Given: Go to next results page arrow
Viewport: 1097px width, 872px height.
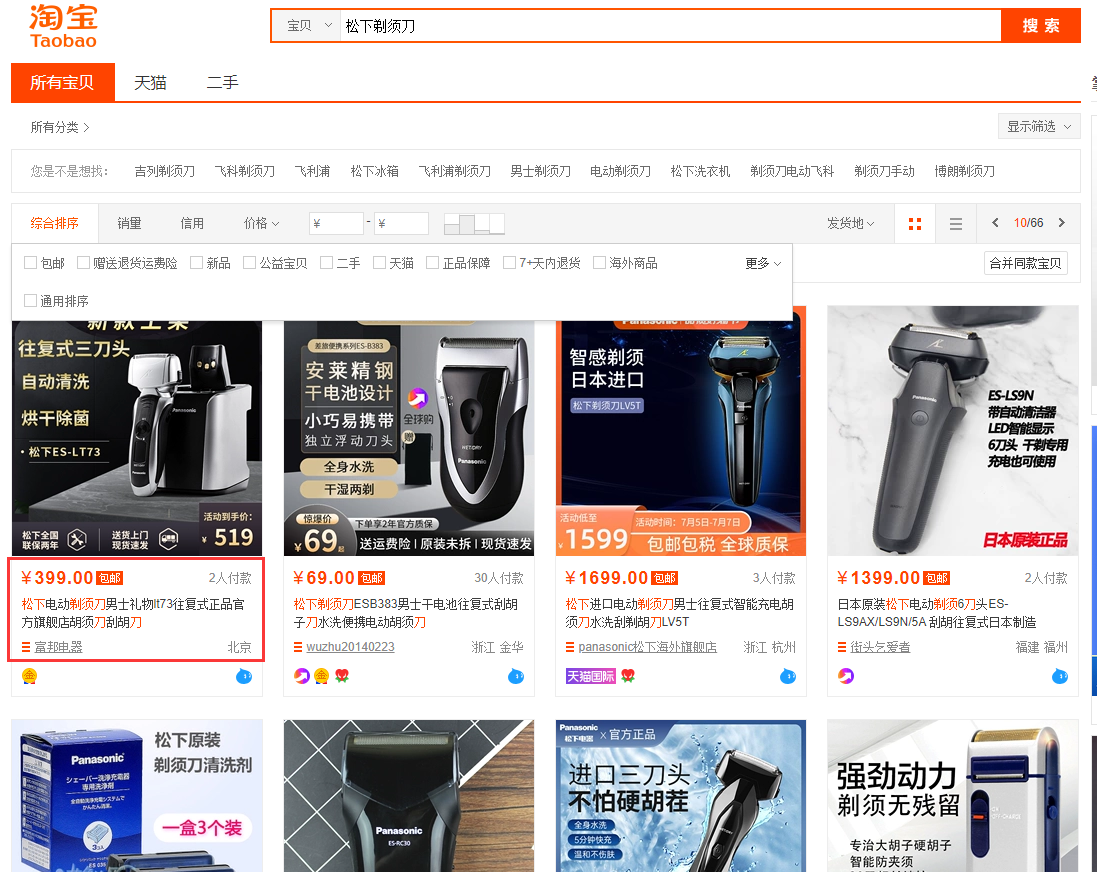Looking at the screenshot, I should (x=1062, y=223).
